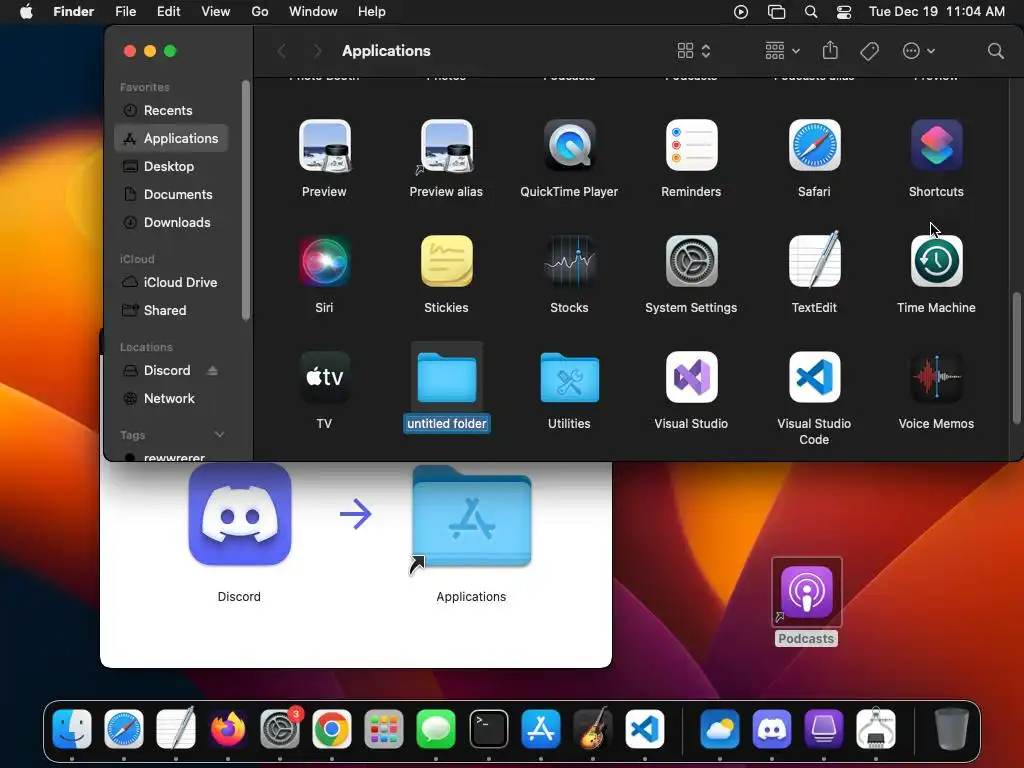
Task: Click the Finder back arrow button
Action: [282, 51]
